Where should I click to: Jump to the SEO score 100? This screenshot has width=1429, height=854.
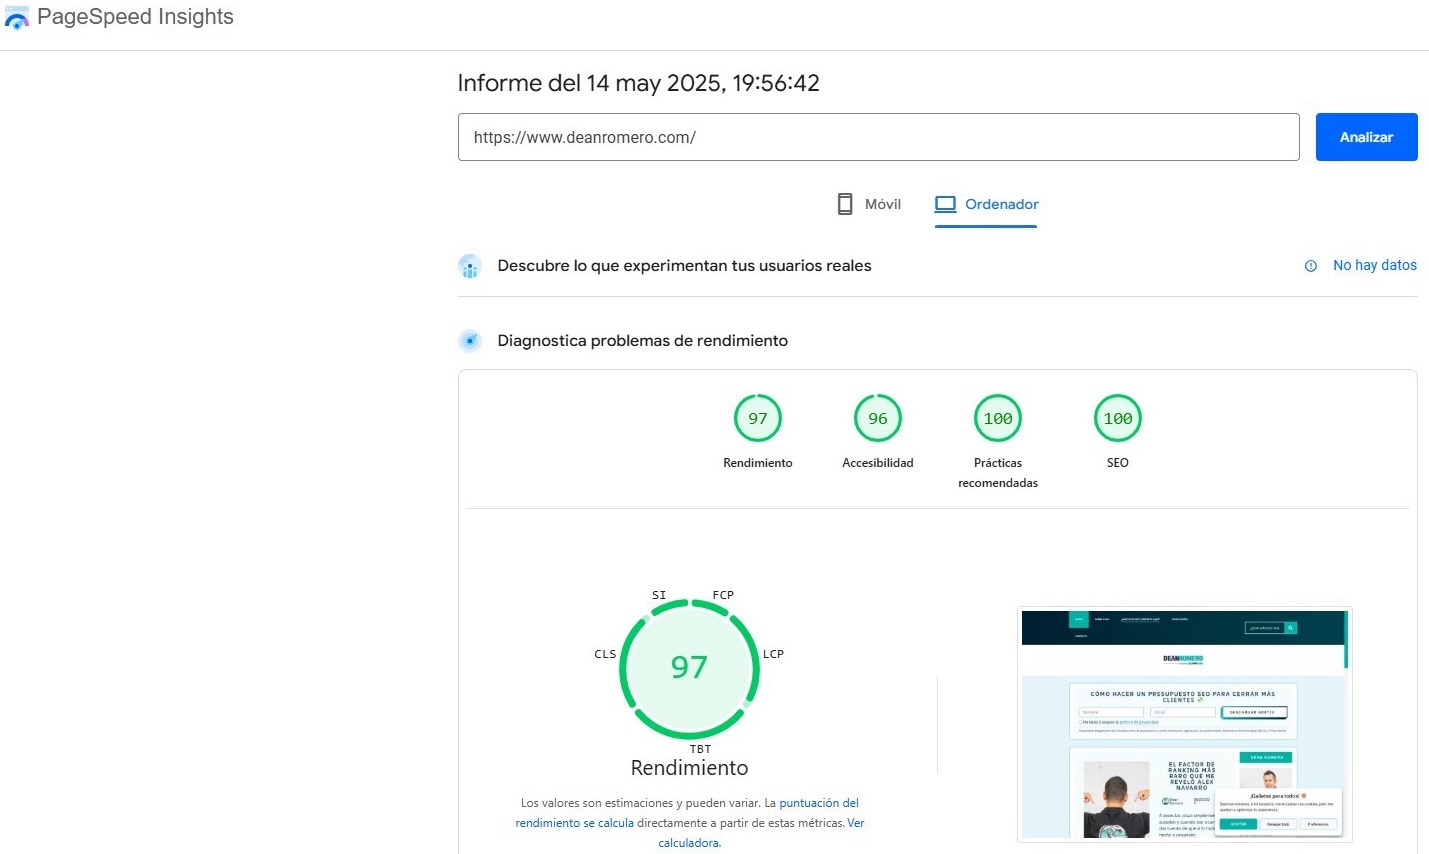(x=1118, y=419)
